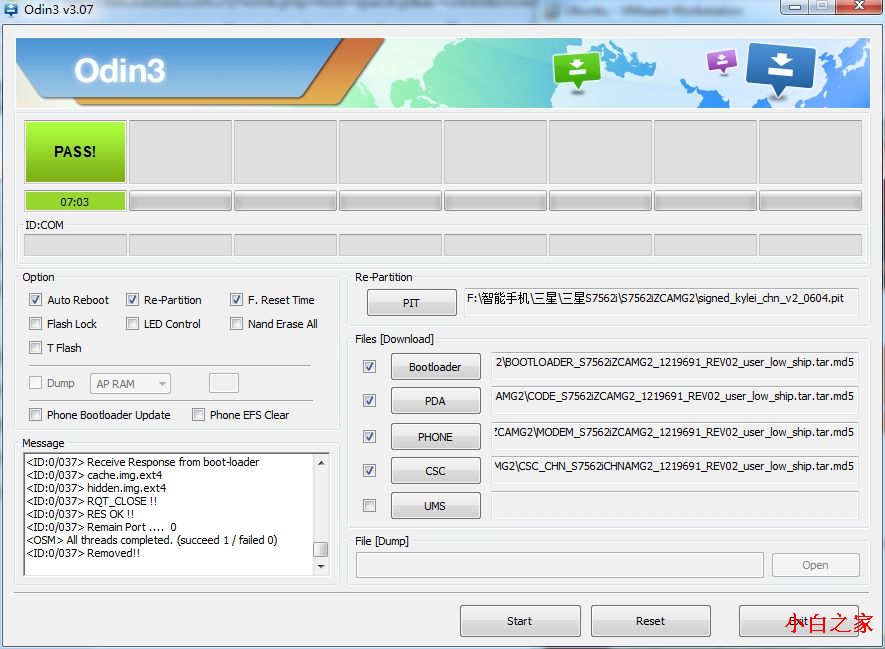Screen dimensions: 885x649
Task: Enable Phone EFS Clear checkbox
Action: tap(198, 415)
